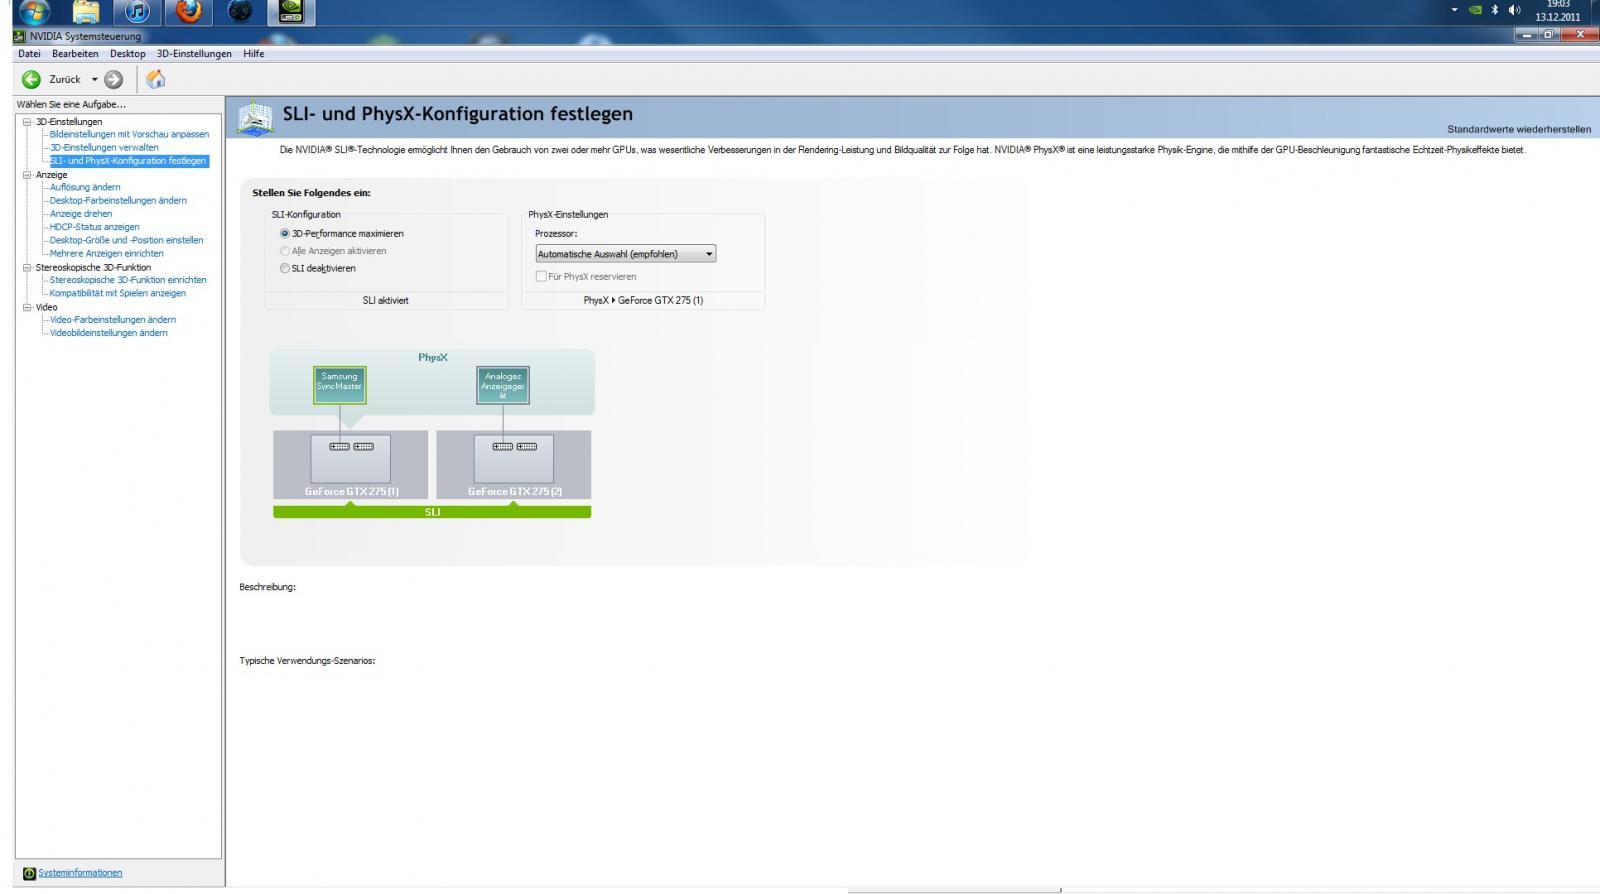This screenshot has height=894, width=1600.
Task: Click the Samsung SyncMaster display box
Action: point(339,384)
